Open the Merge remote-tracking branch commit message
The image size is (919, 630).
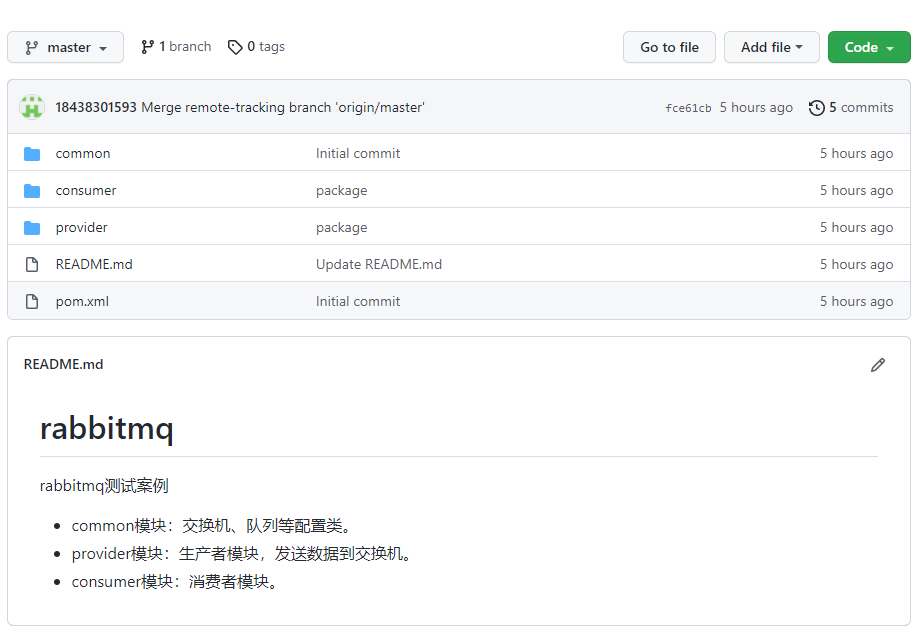pos(283,108)
